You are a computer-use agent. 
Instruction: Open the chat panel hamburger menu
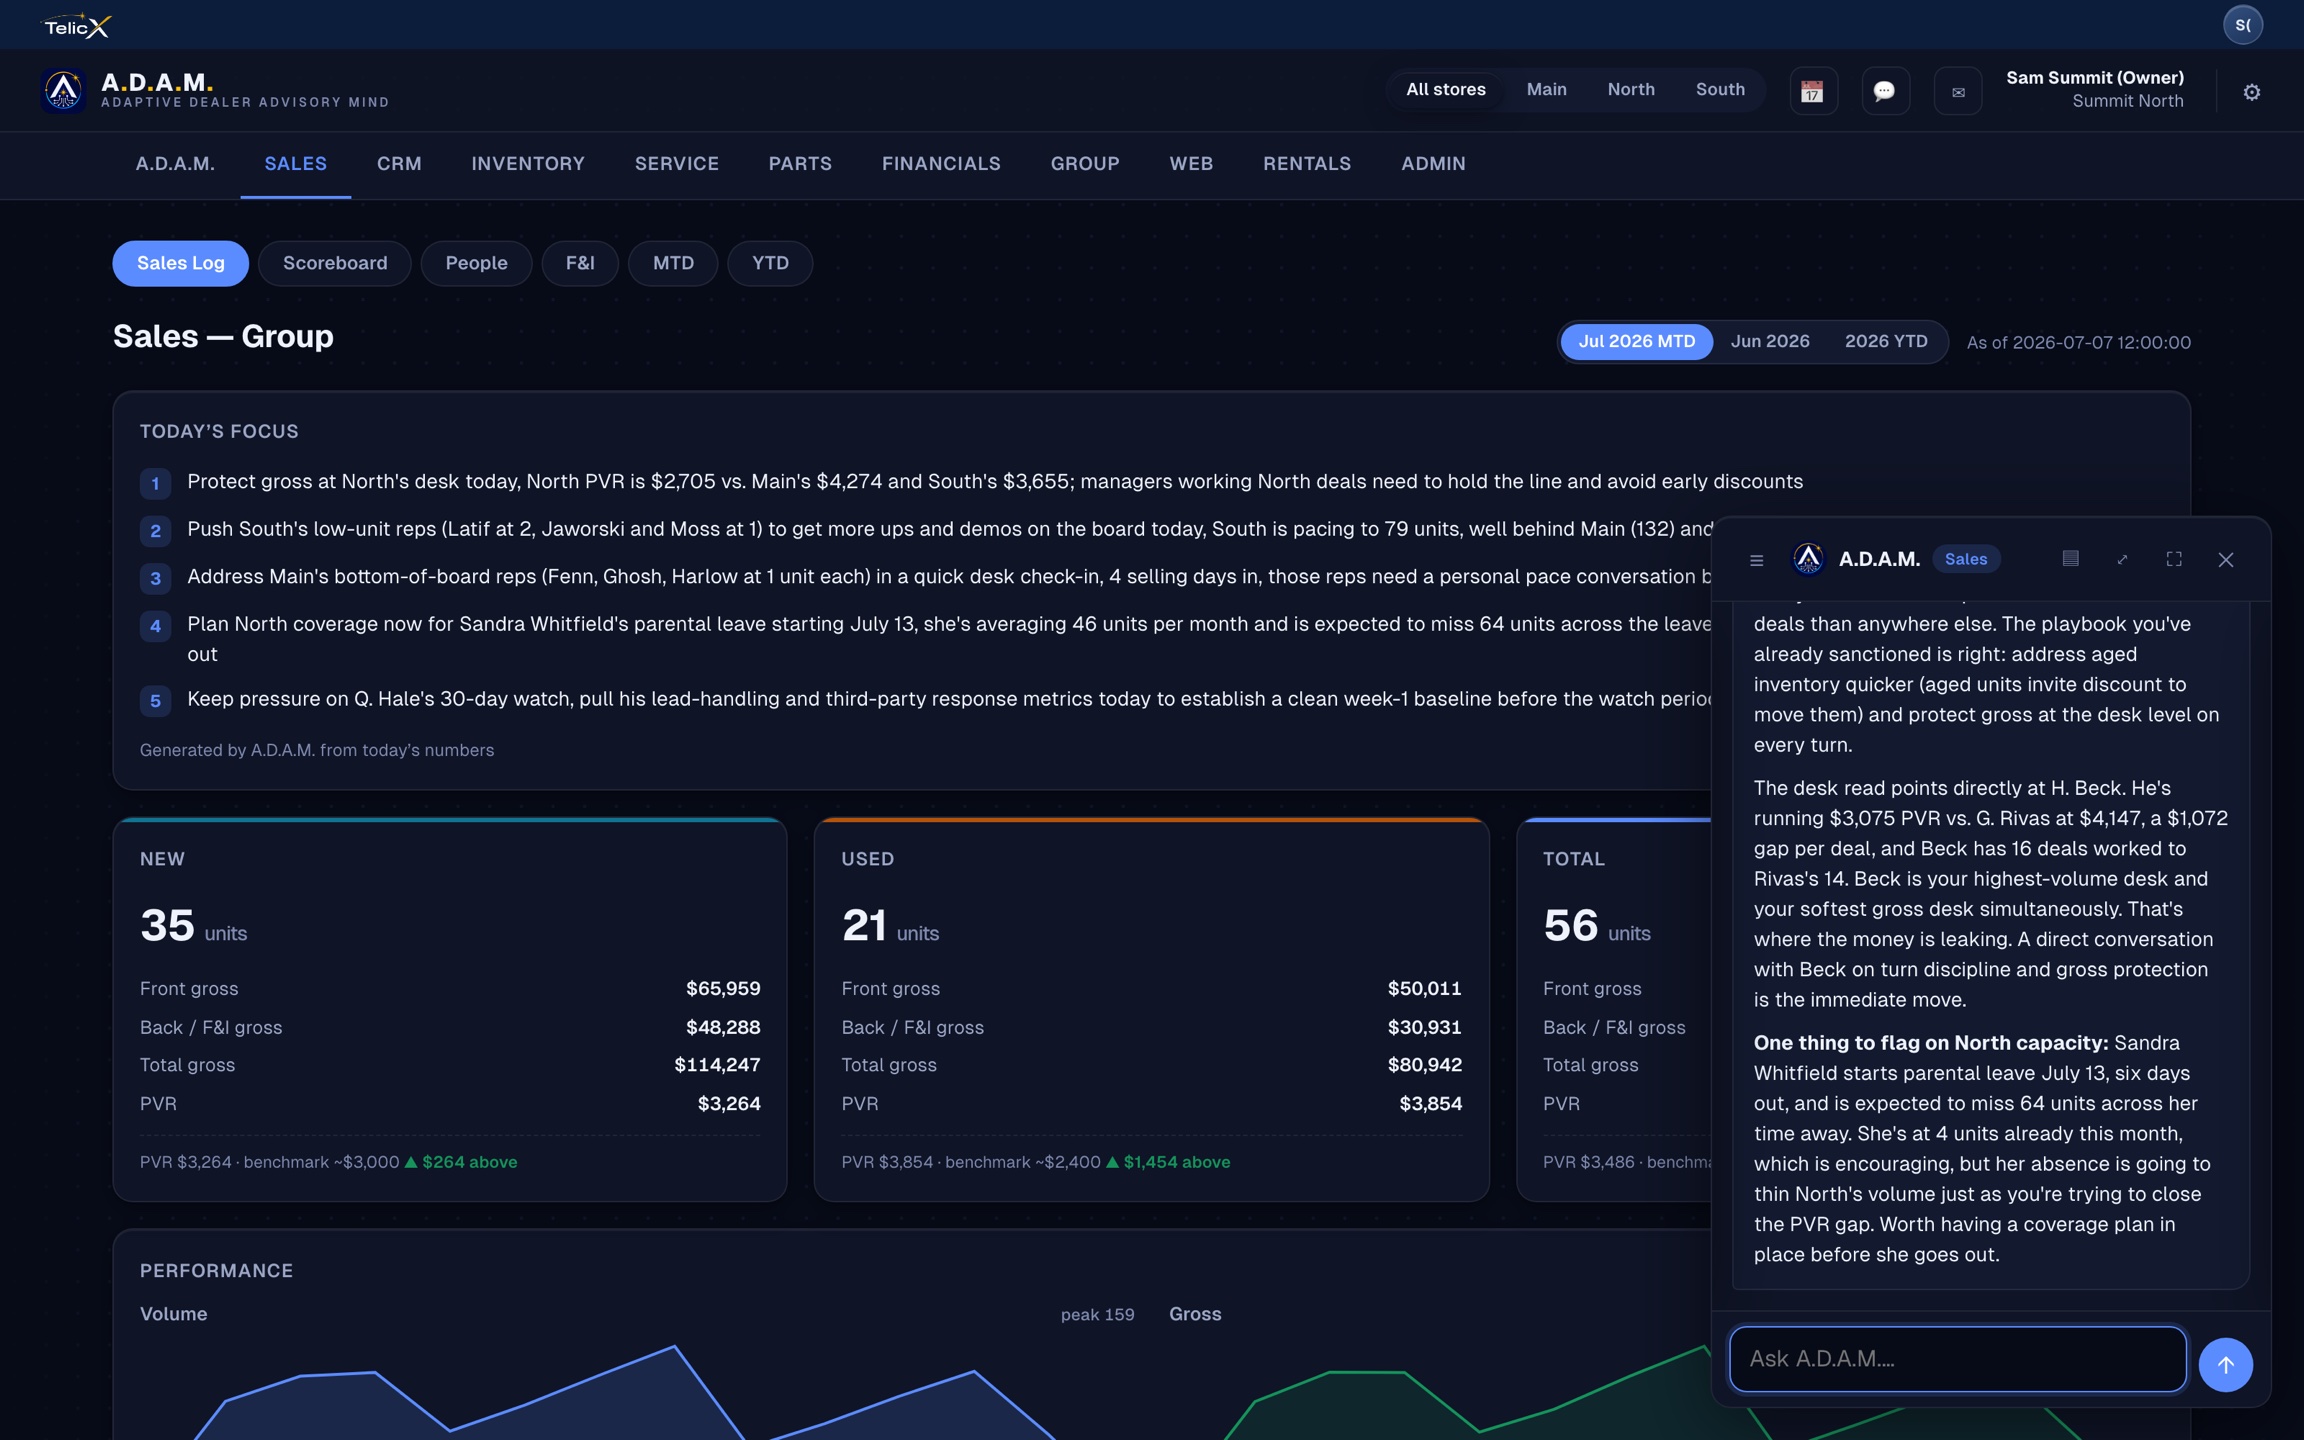point(1756,560)
